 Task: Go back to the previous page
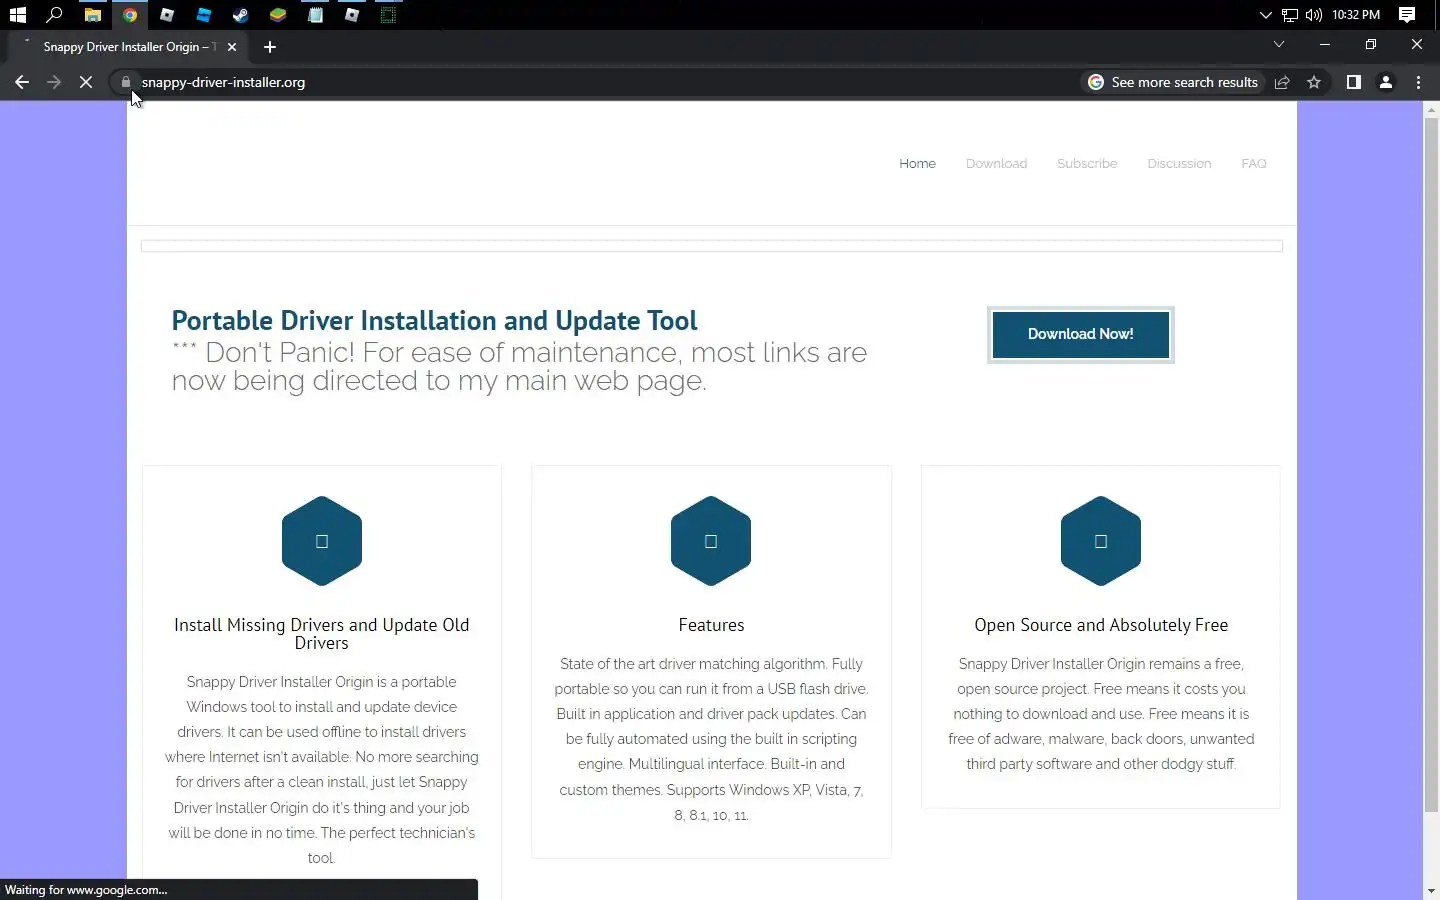(22, 82)
